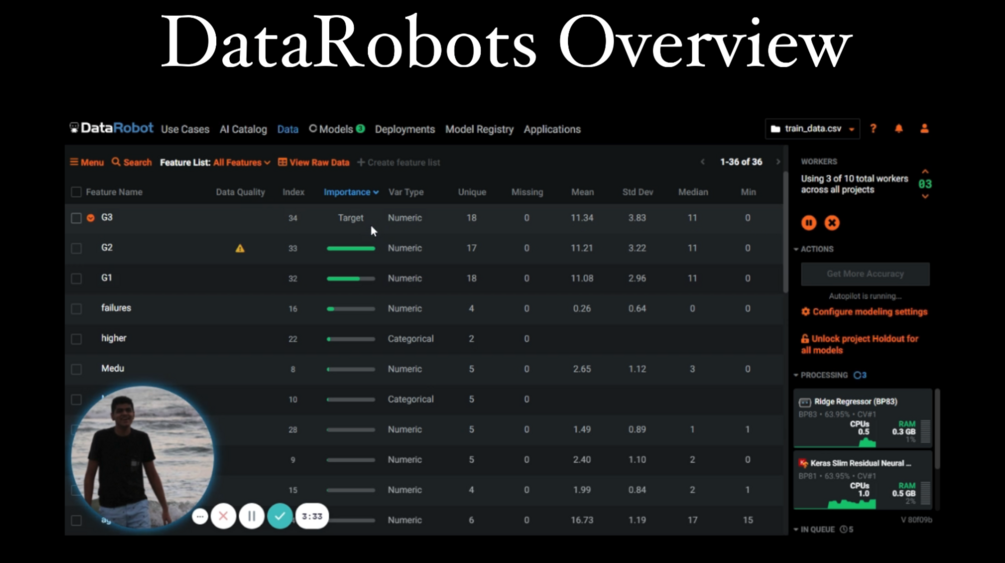Decrease the worker count arrow
The height and width of the screenshot is (563, 1005).
[925, 196]
